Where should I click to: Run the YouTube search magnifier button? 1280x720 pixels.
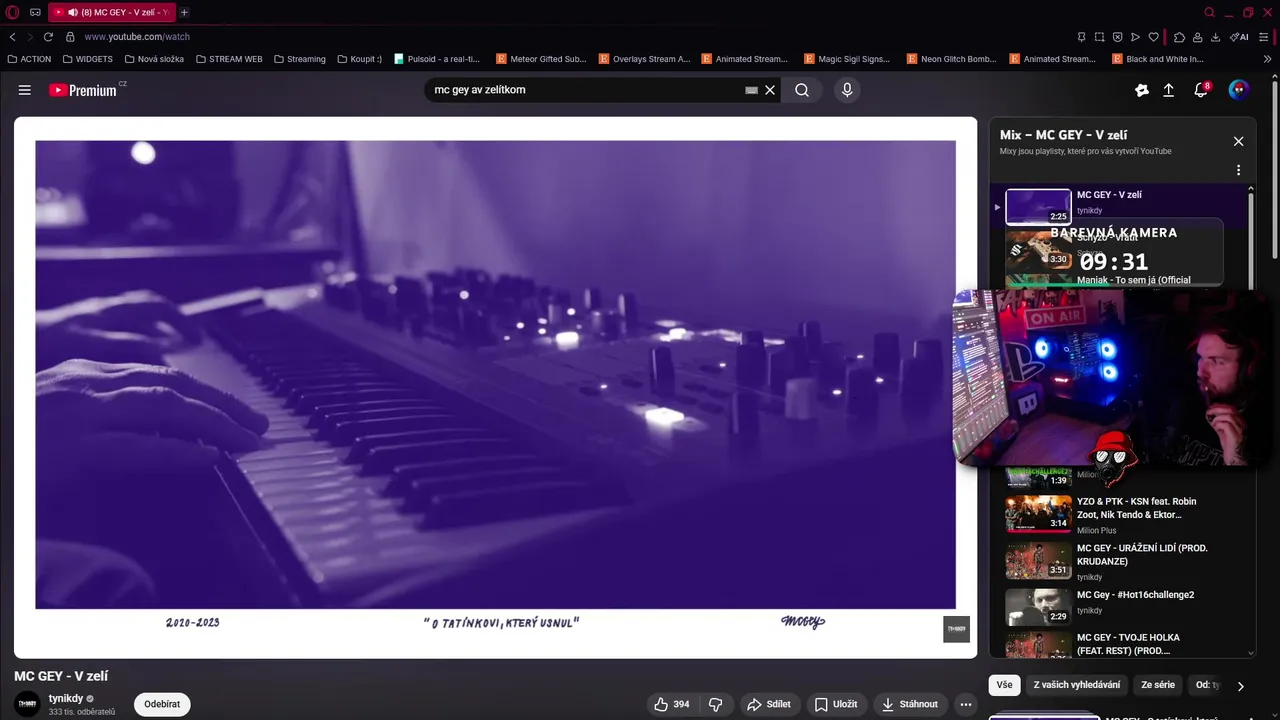802,90
